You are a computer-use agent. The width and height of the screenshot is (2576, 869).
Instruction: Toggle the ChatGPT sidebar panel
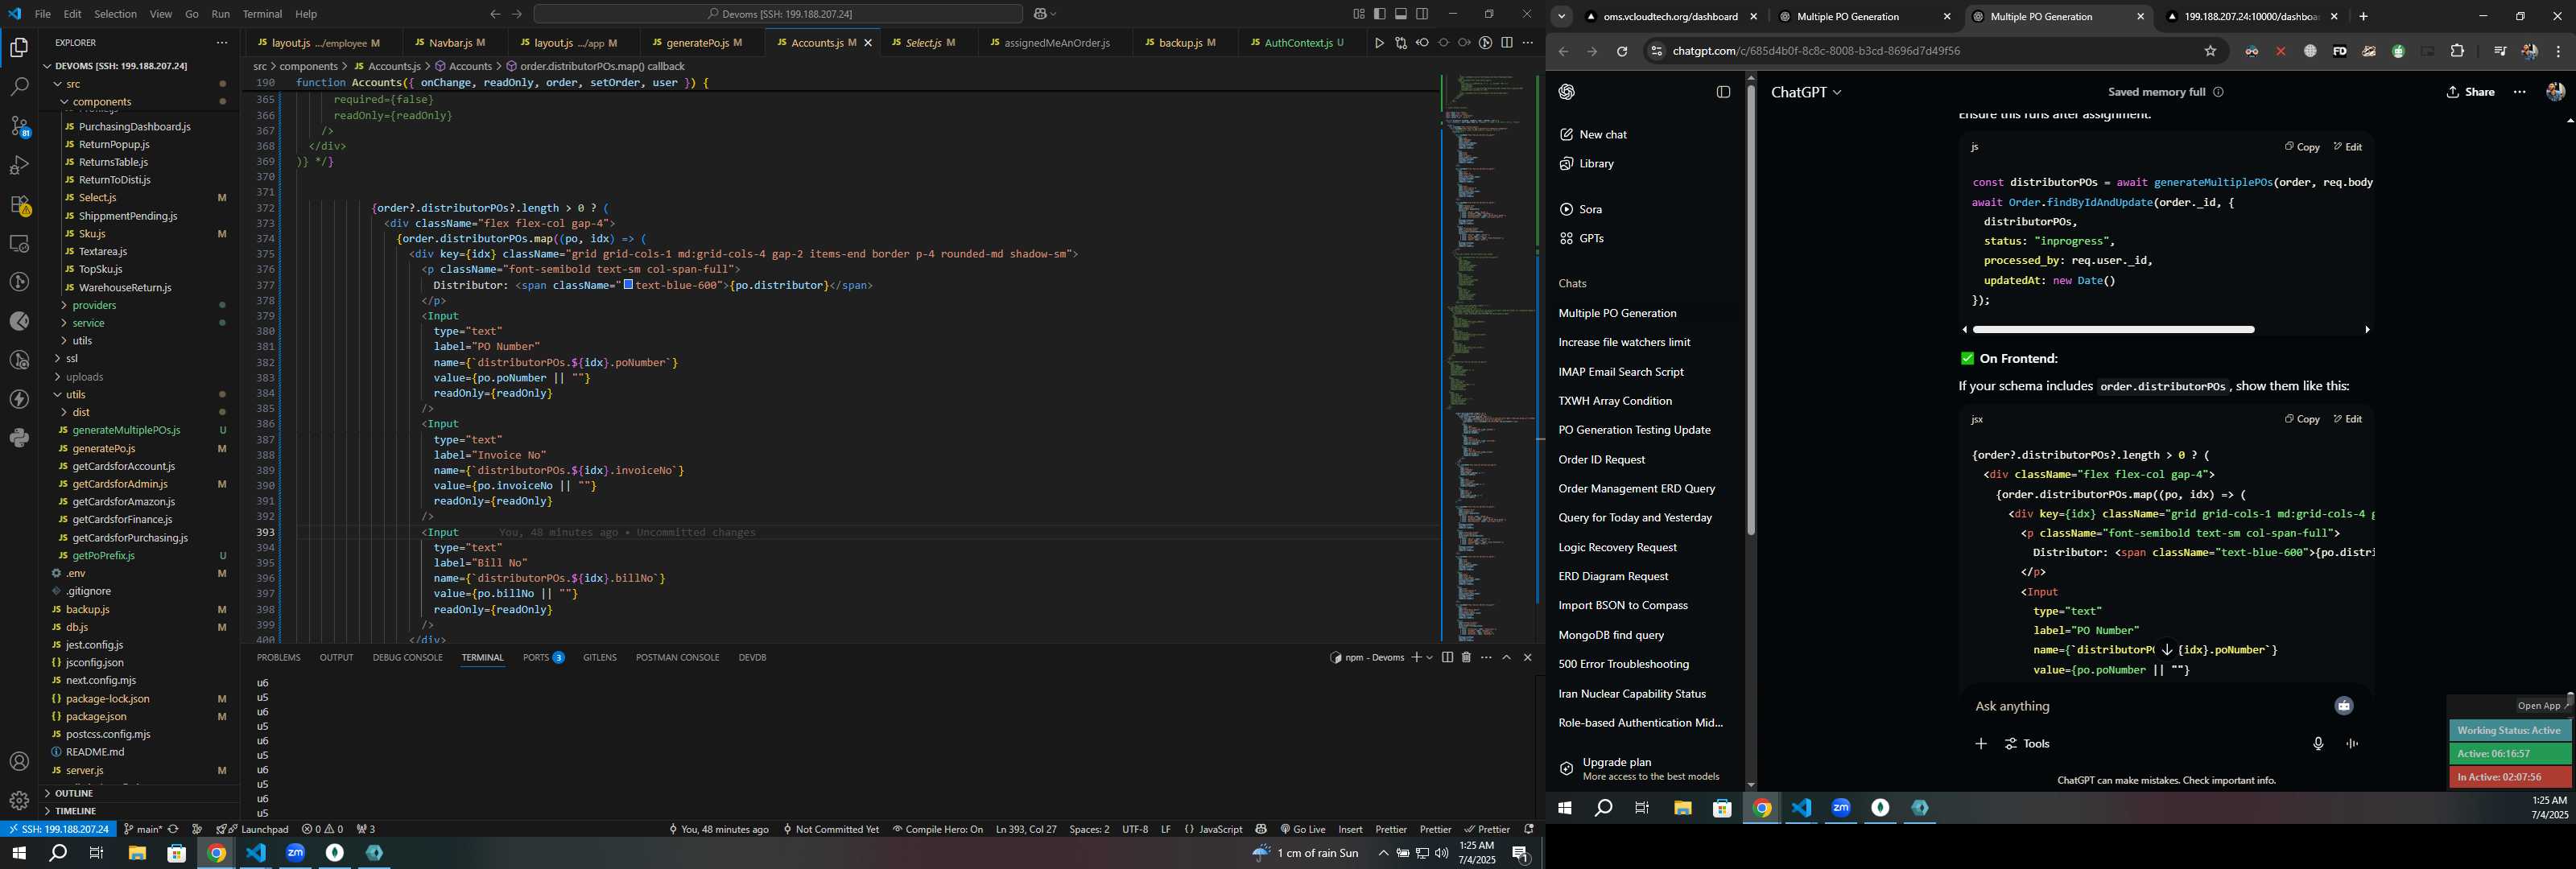1723,92
